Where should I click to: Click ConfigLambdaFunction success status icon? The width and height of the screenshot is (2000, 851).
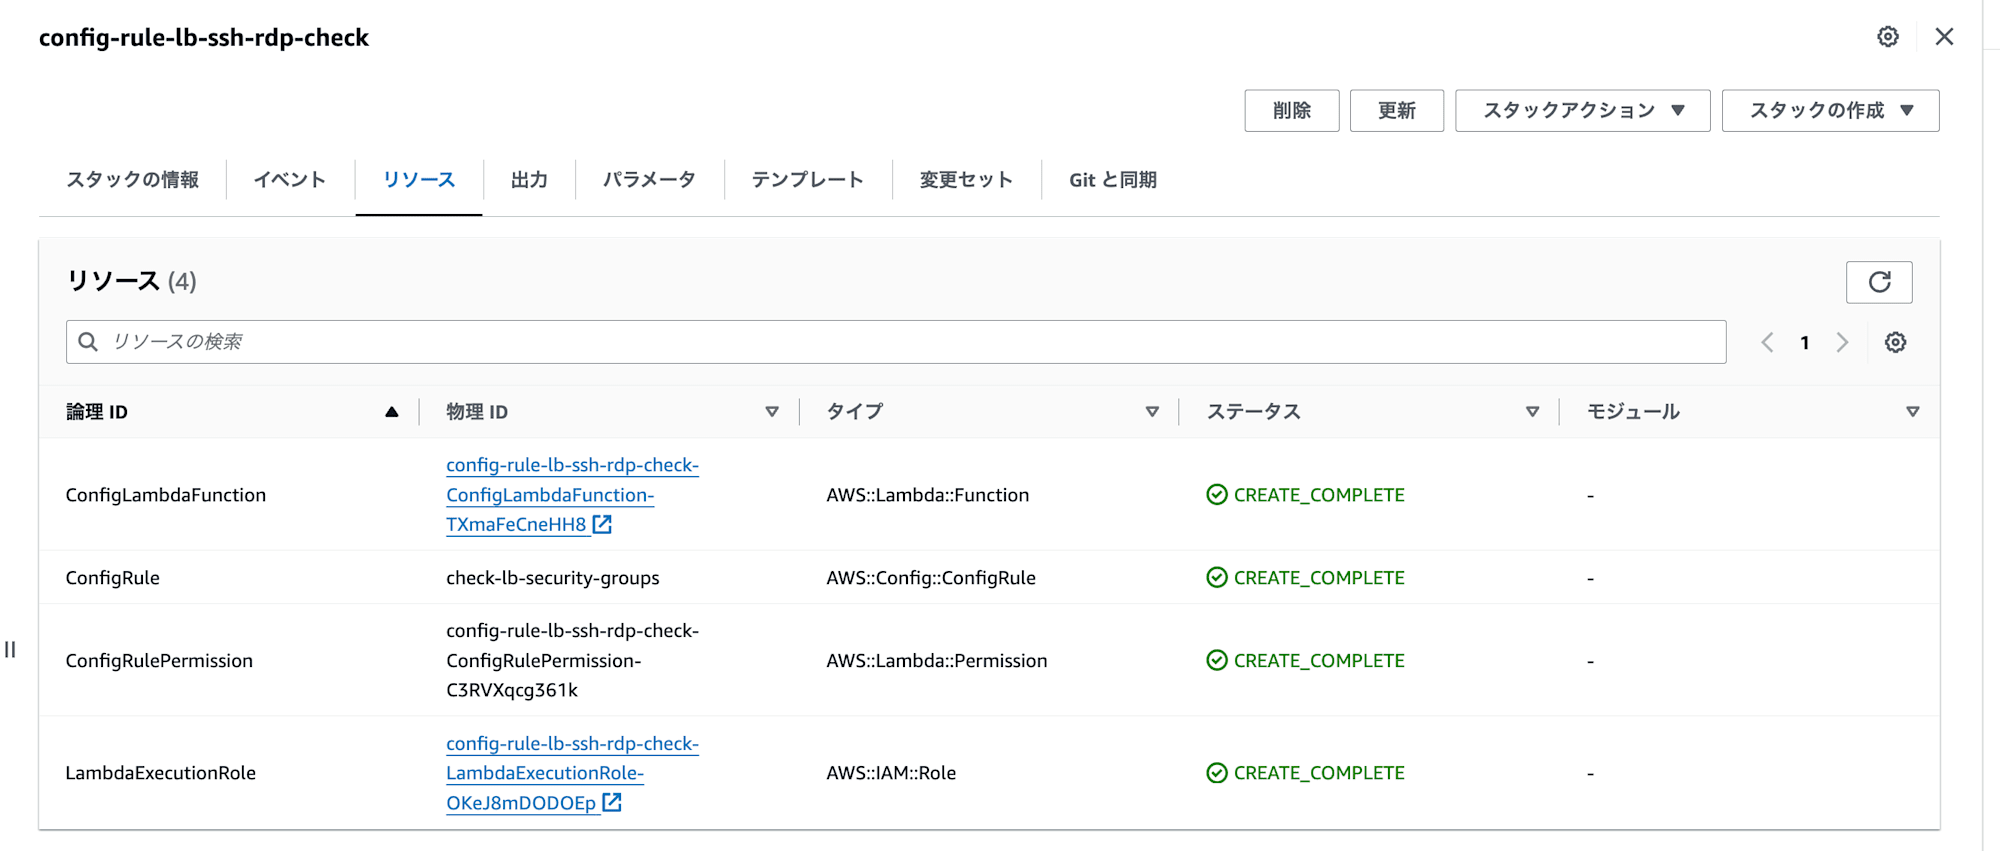(x=1216, y=495)
